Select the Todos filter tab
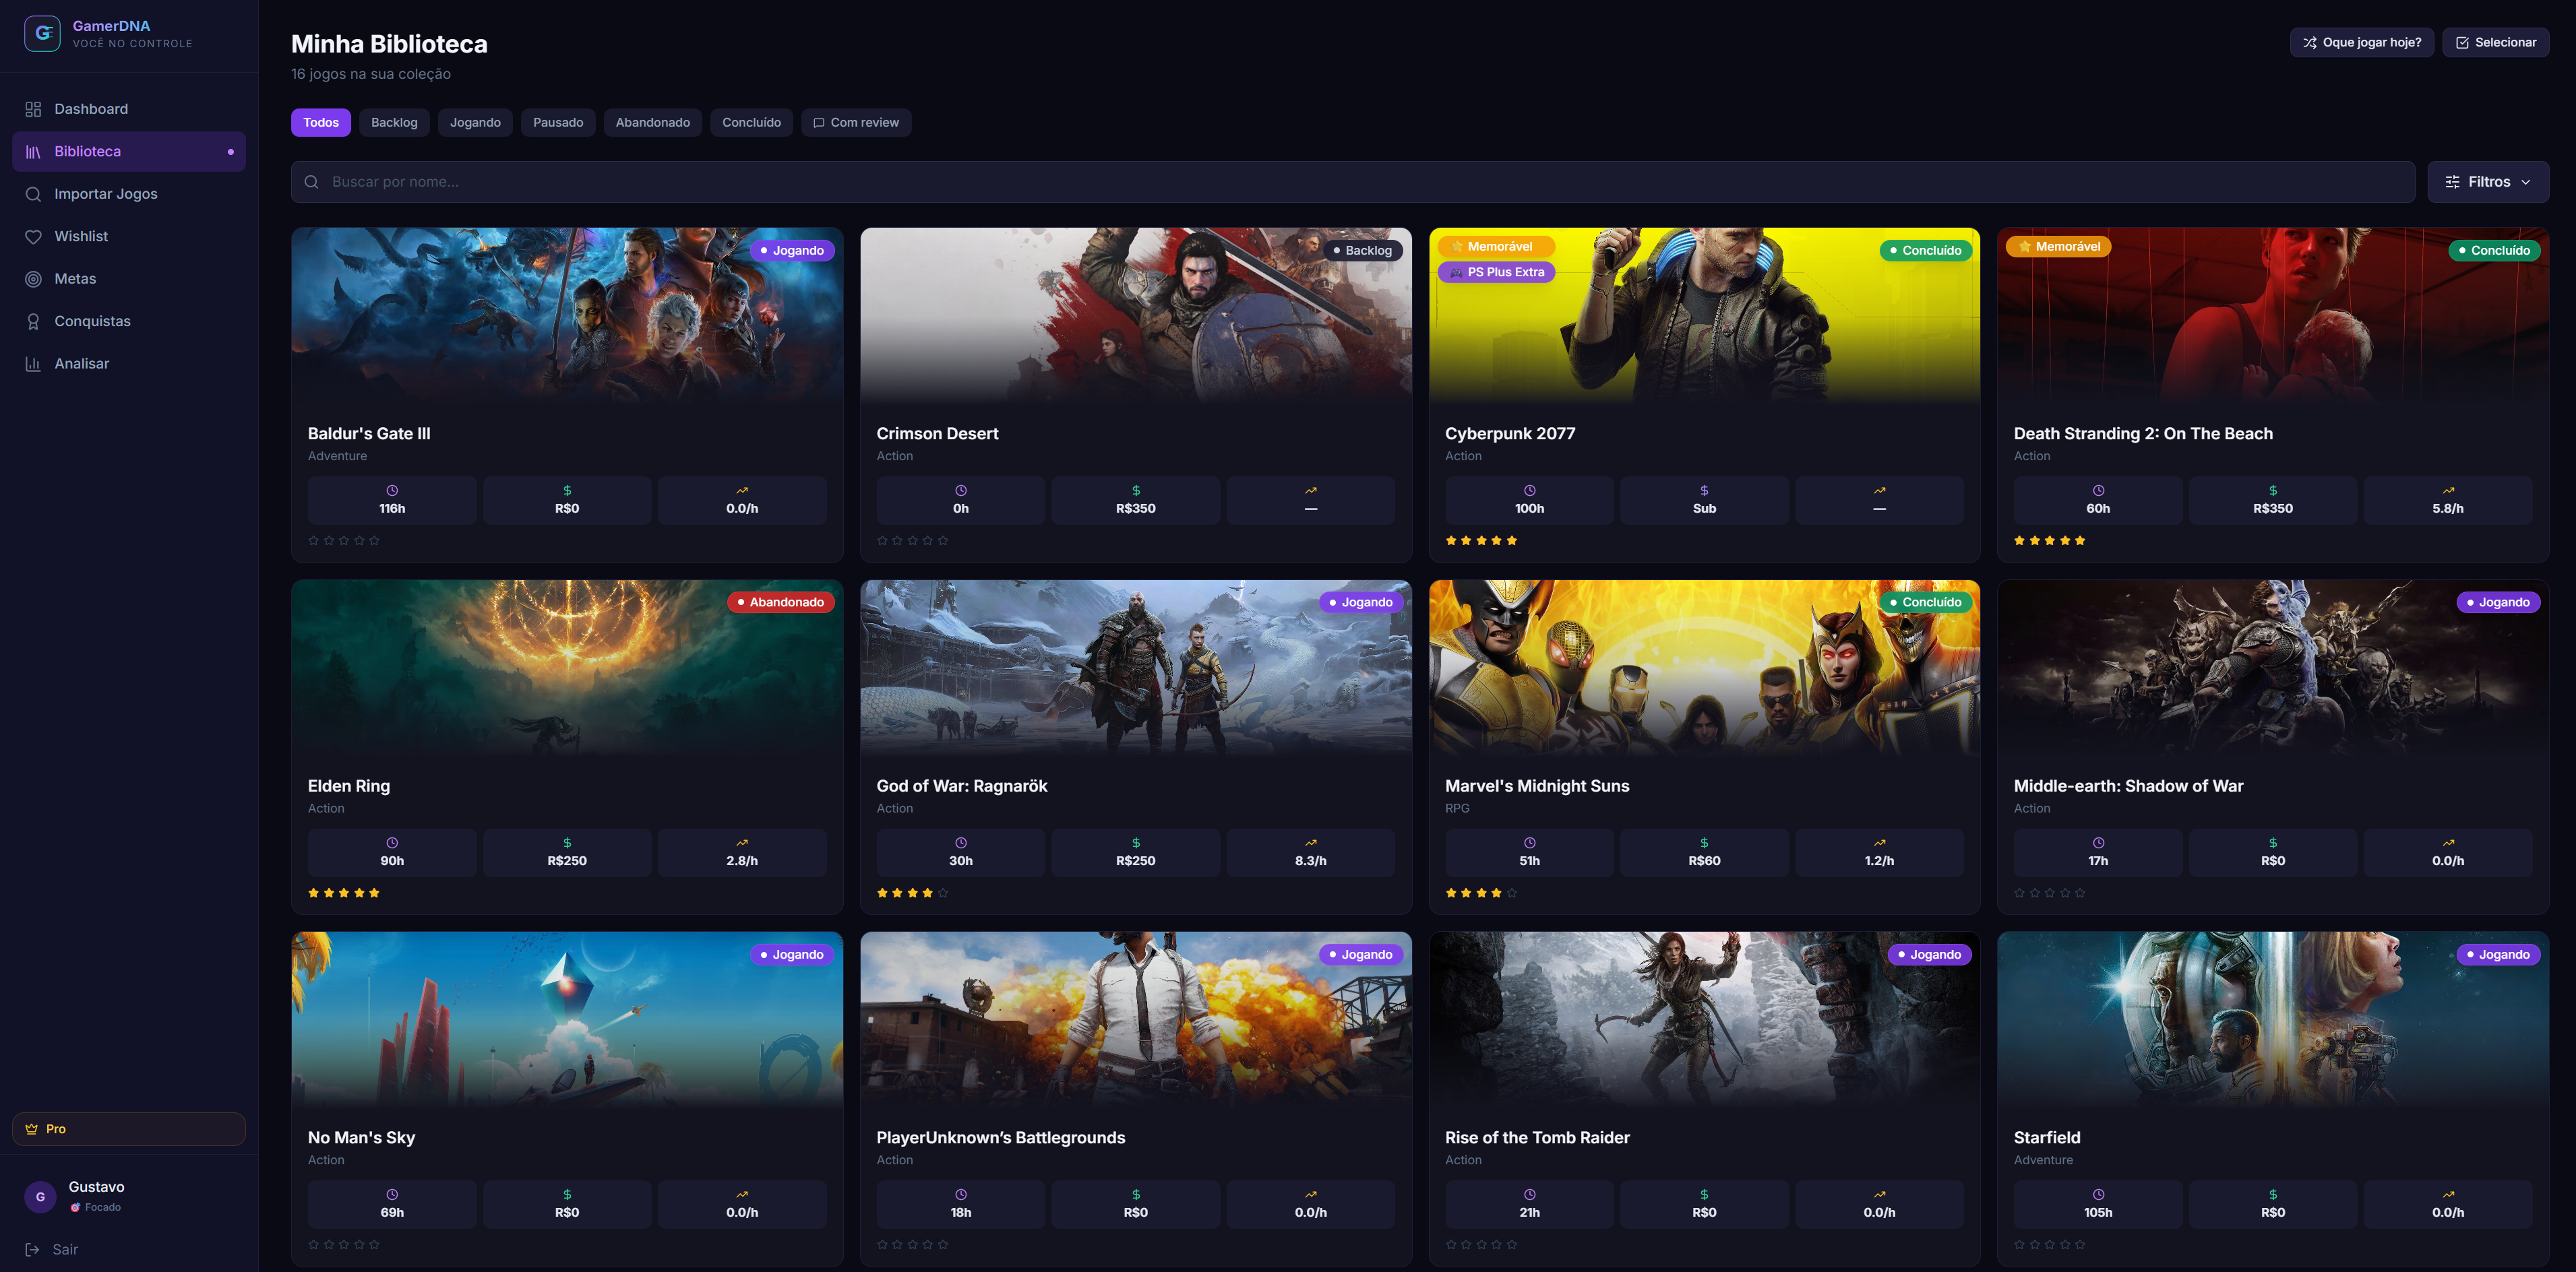2576x1272 pixels. tap(321, 122)
